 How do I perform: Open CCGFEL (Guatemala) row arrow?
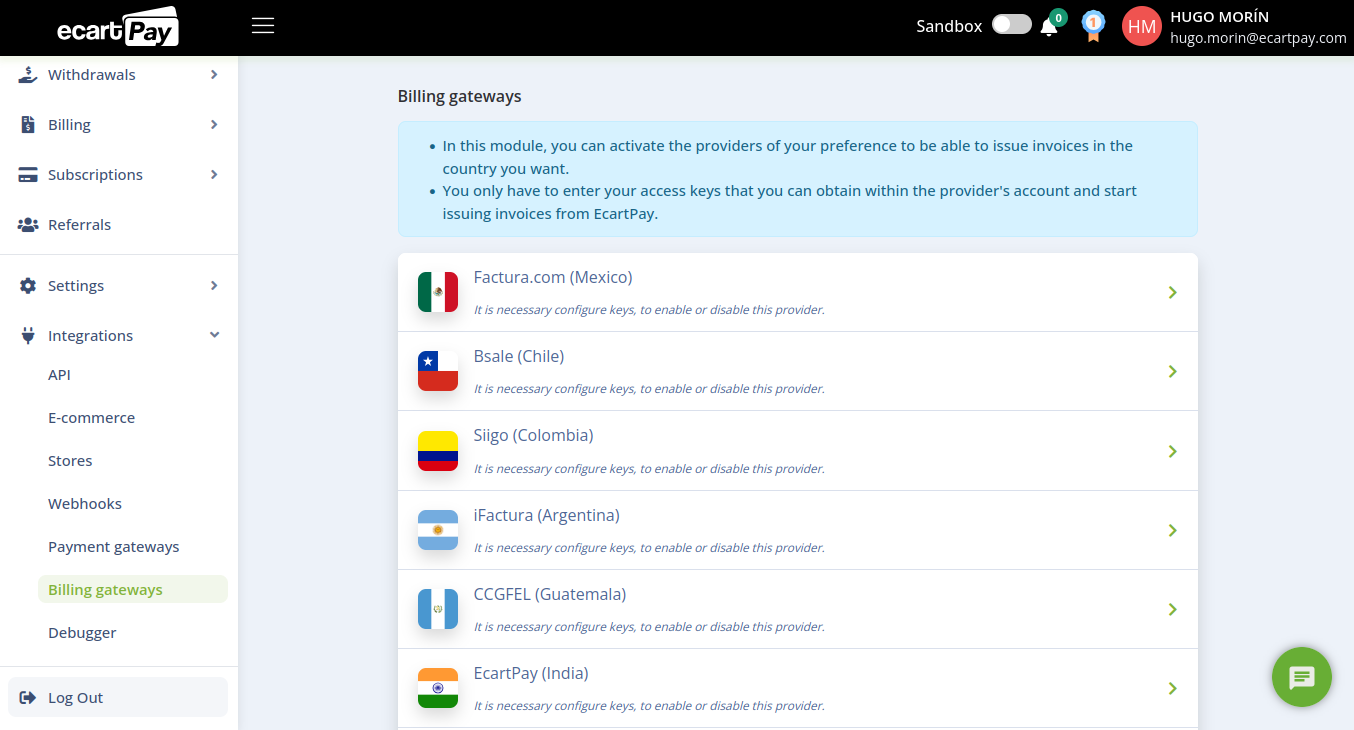pos(1173,609)
